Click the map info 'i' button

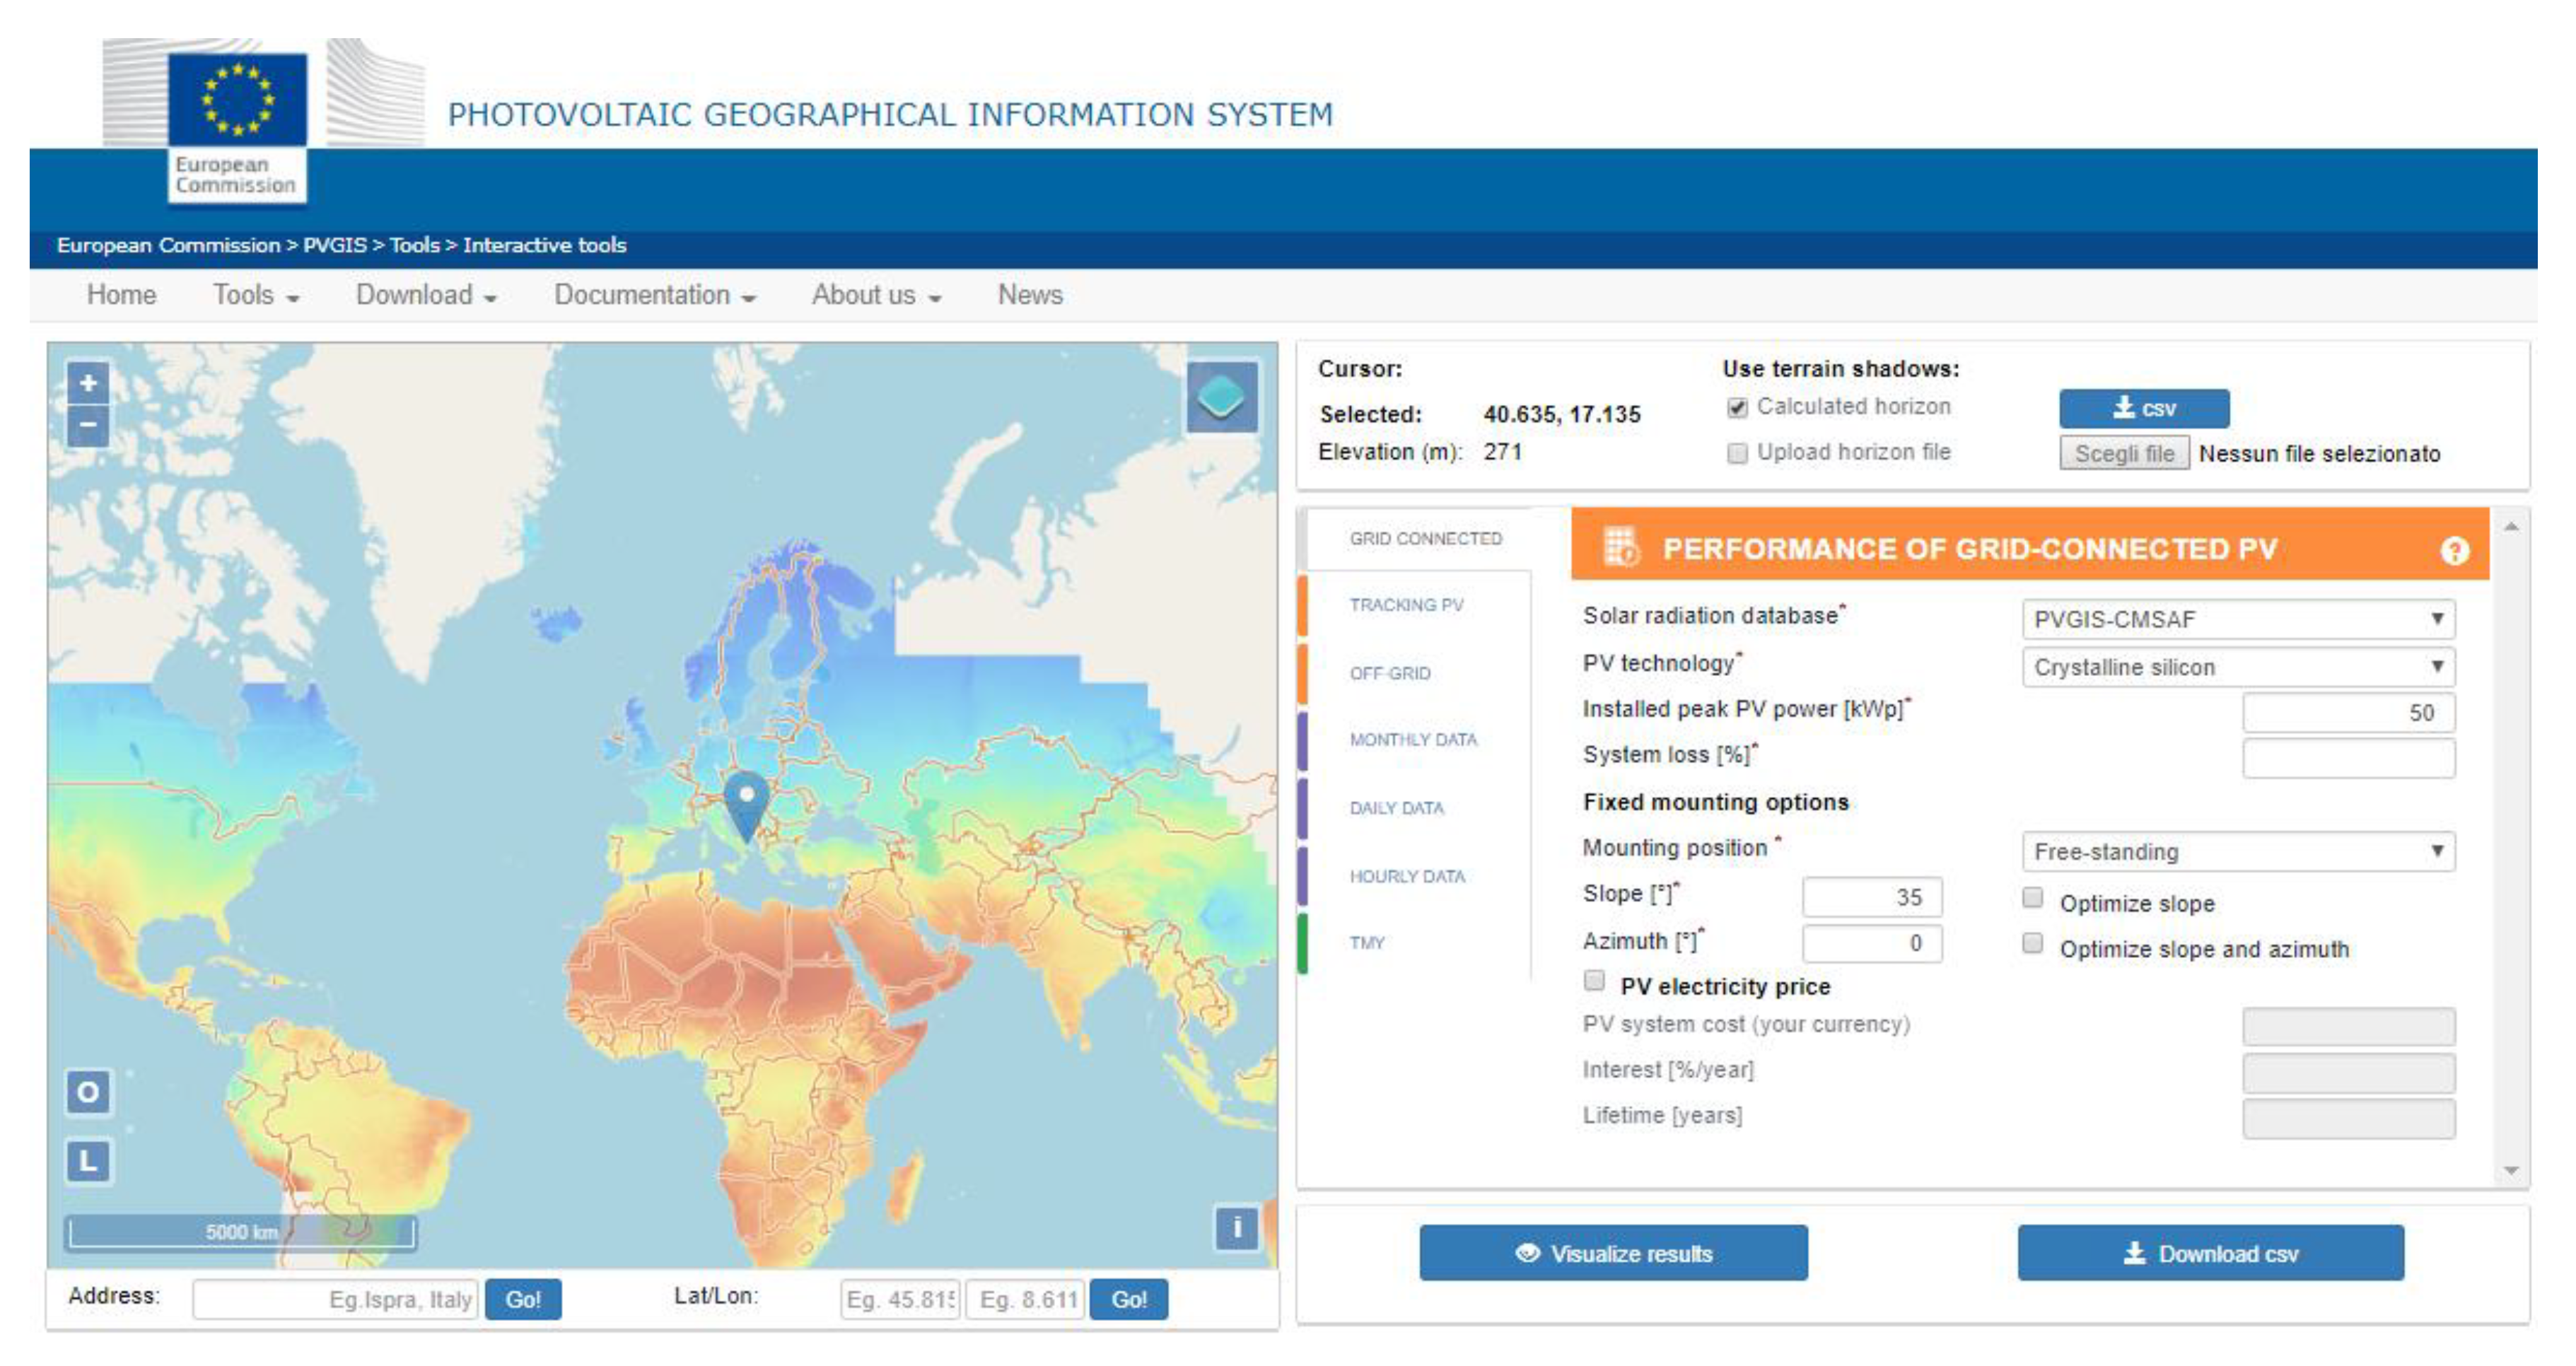(1236, 1227)
